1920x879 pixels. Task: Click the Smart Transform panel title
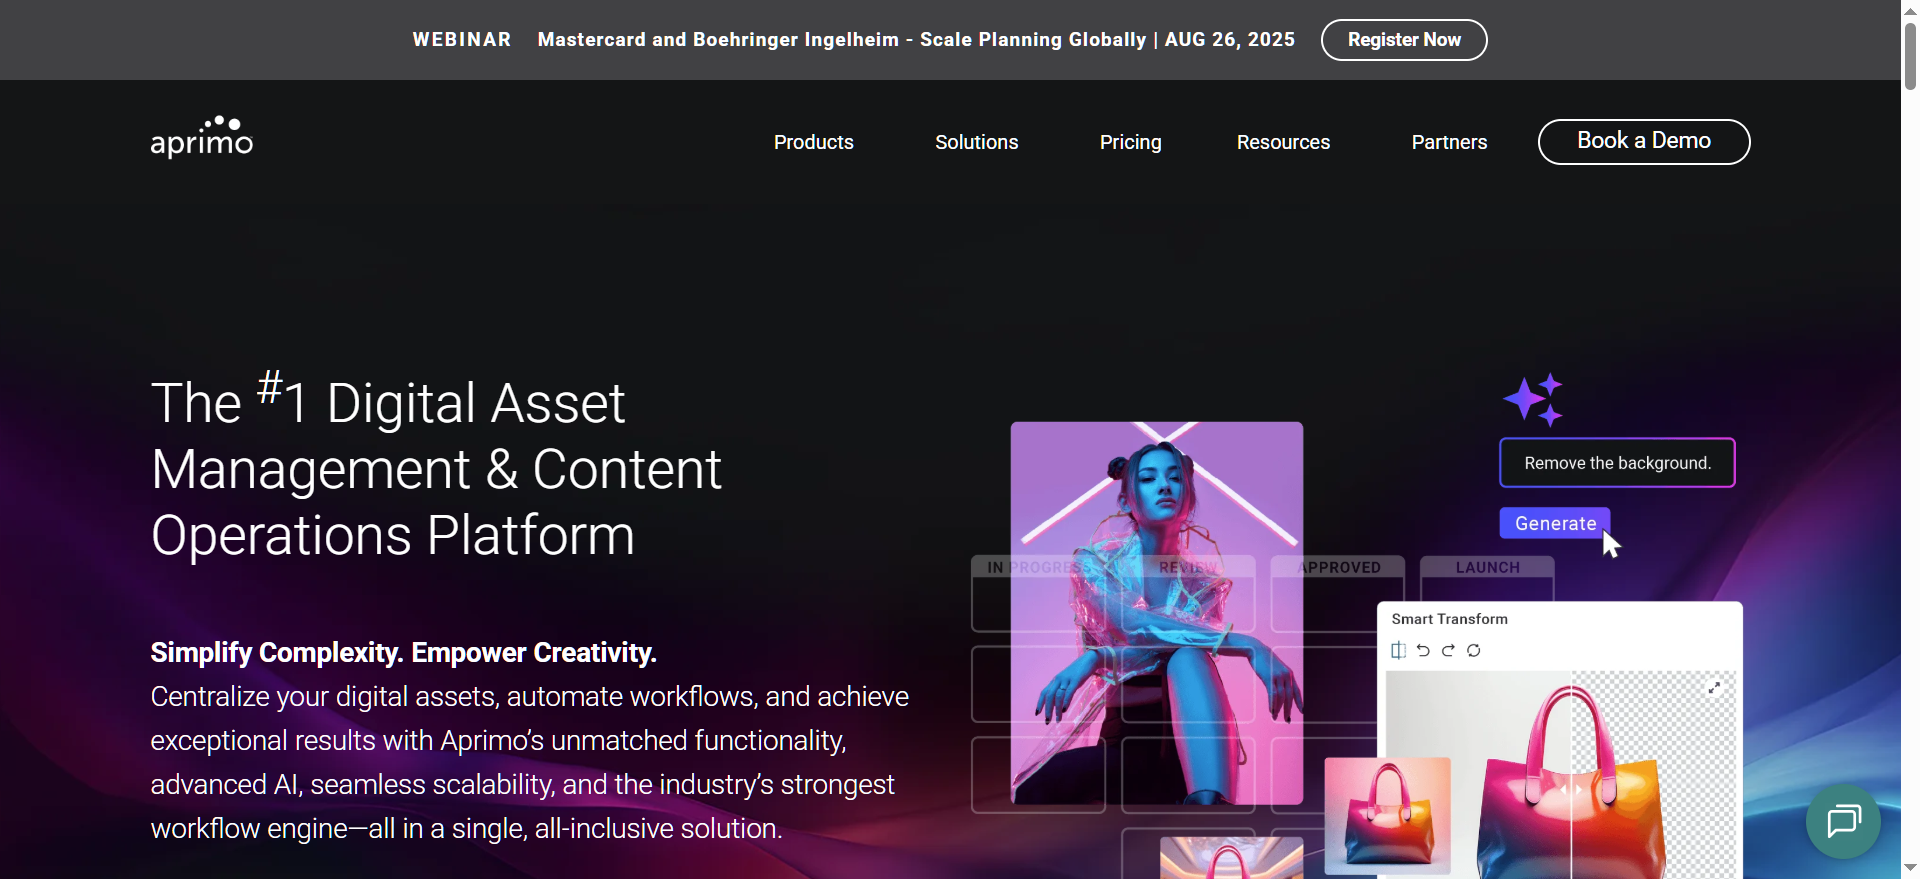1449,619
